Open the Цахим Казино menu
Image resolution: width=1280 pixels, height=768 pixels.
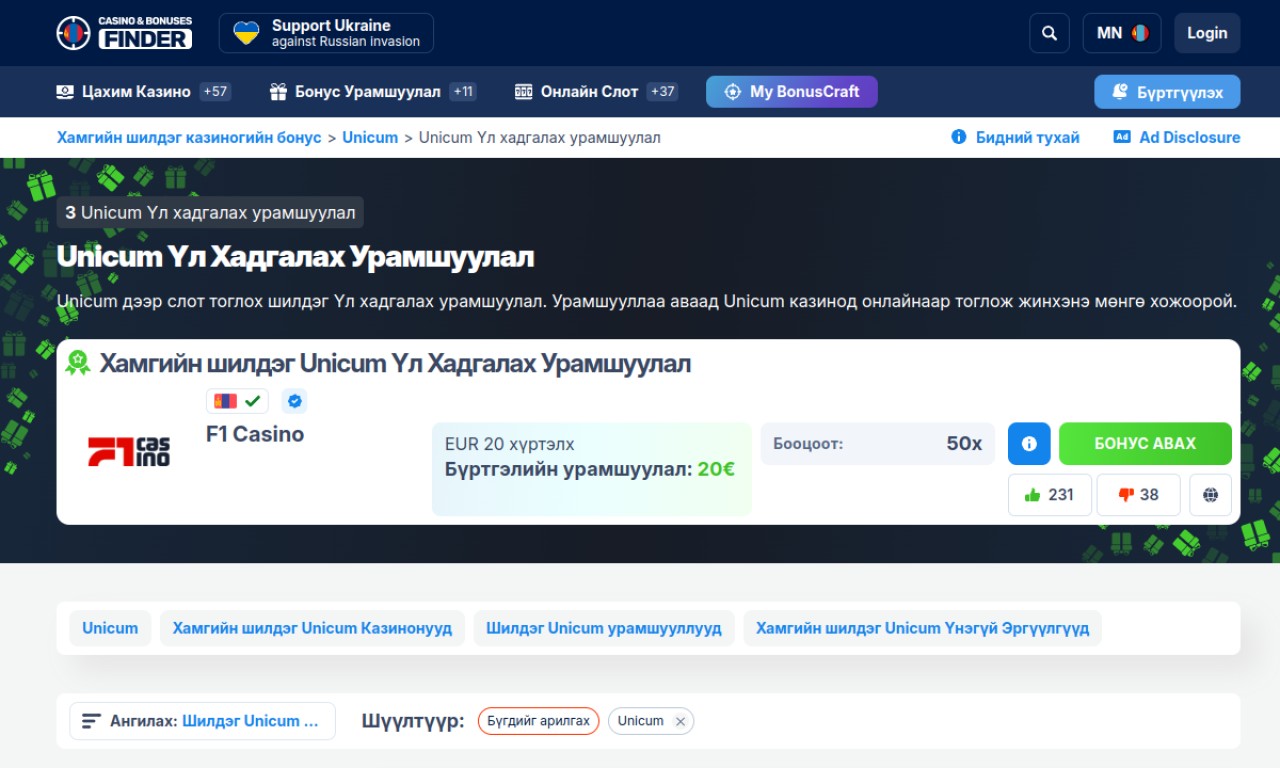143,92
